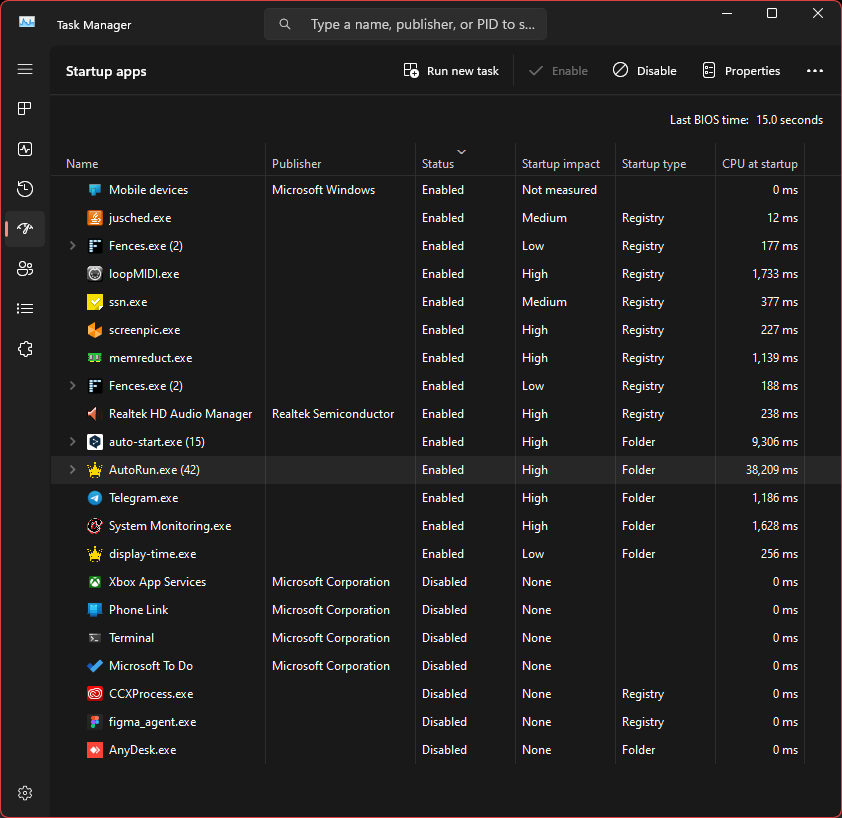The image size is (842, 818).
Task: Open the more options ellipsis menu
Action: 815,71
